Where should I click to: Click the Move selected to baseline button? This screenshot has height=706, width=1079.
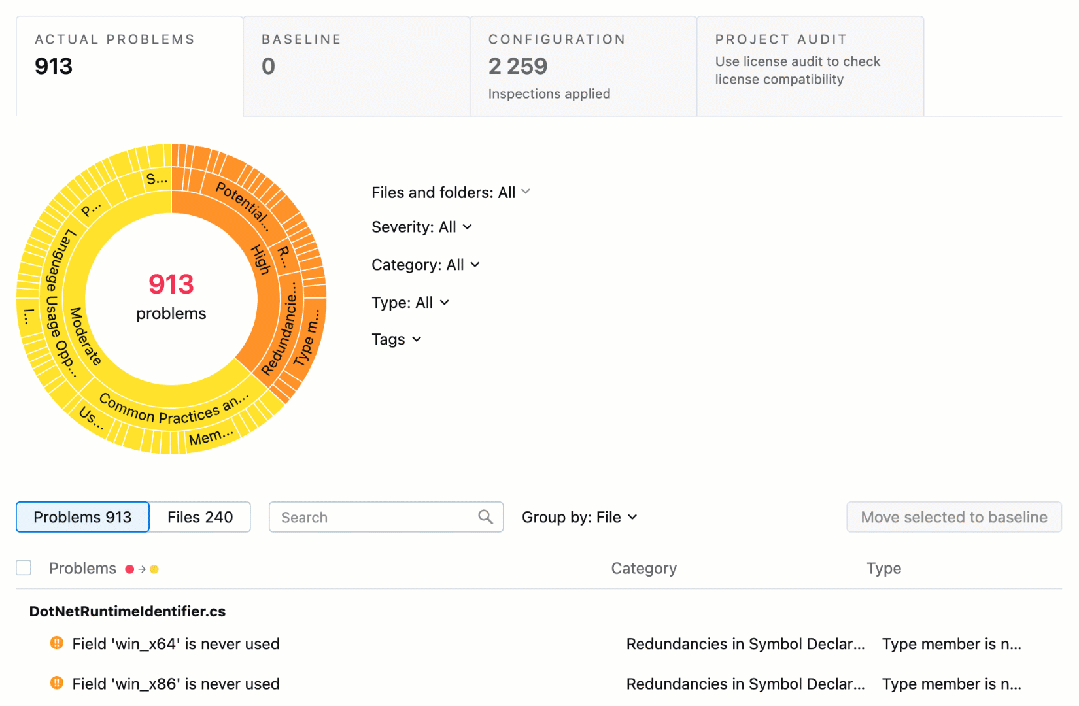click(954, 517)
